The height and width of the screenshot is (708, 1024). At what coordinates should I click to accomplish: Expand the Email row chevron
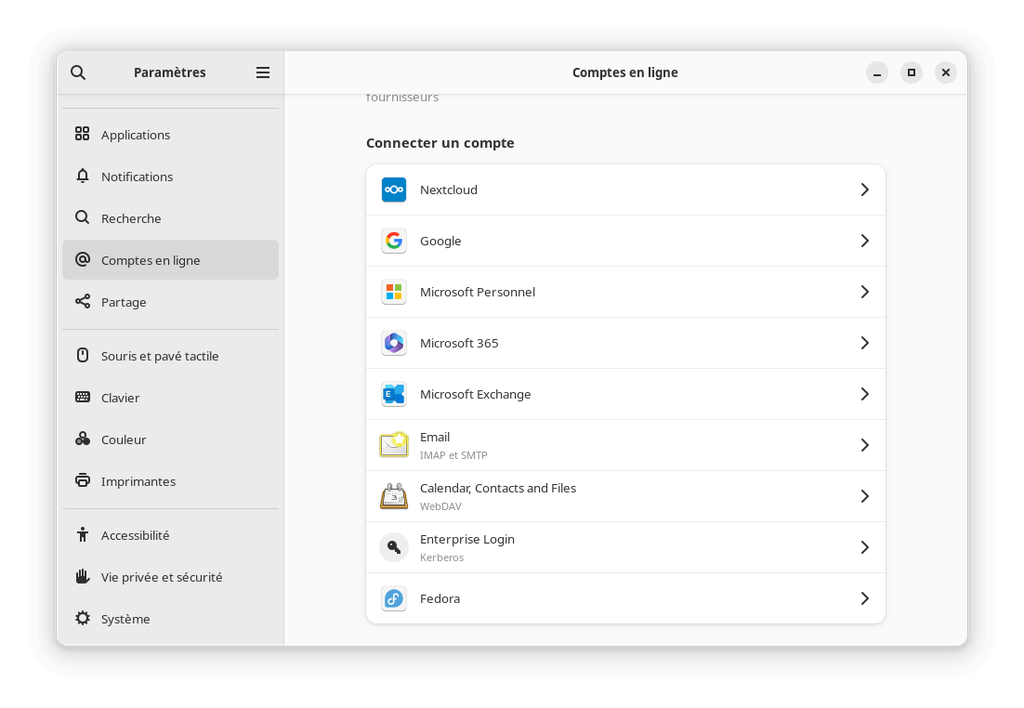click(865, 445)
